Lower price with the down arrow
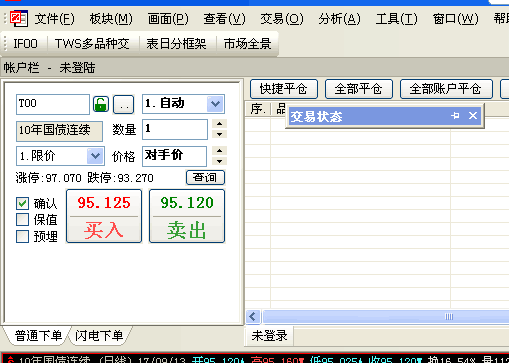 tap(219, 161)
